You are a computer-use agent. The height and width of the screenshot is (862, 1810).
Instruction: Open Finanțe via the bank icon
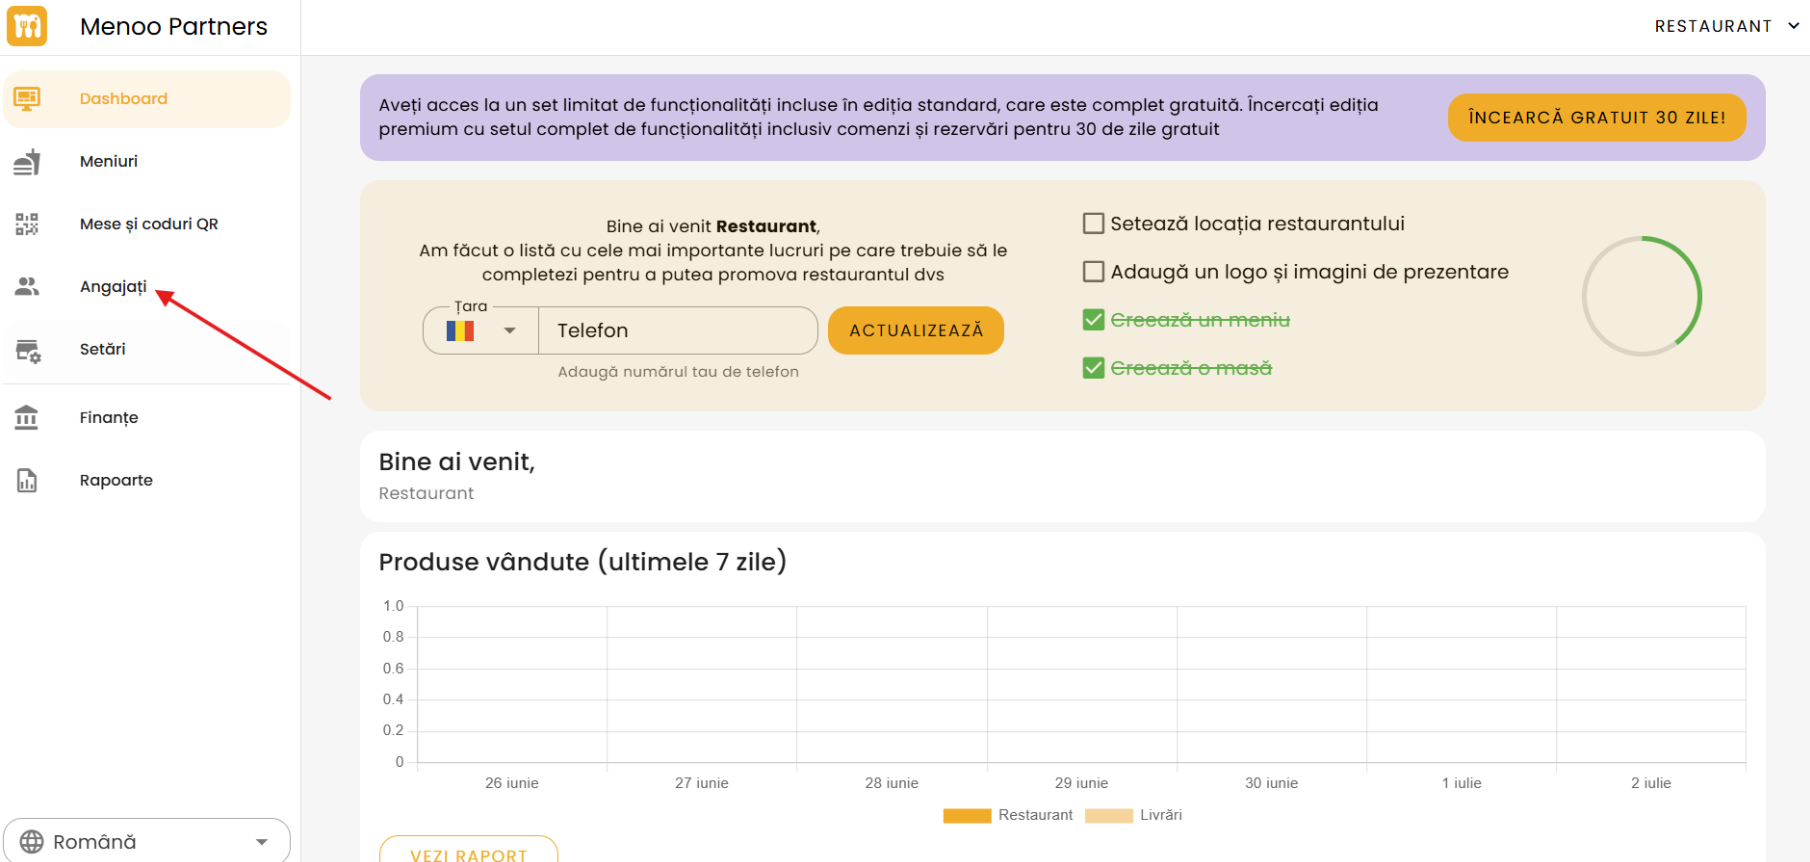tap(27, 418)
